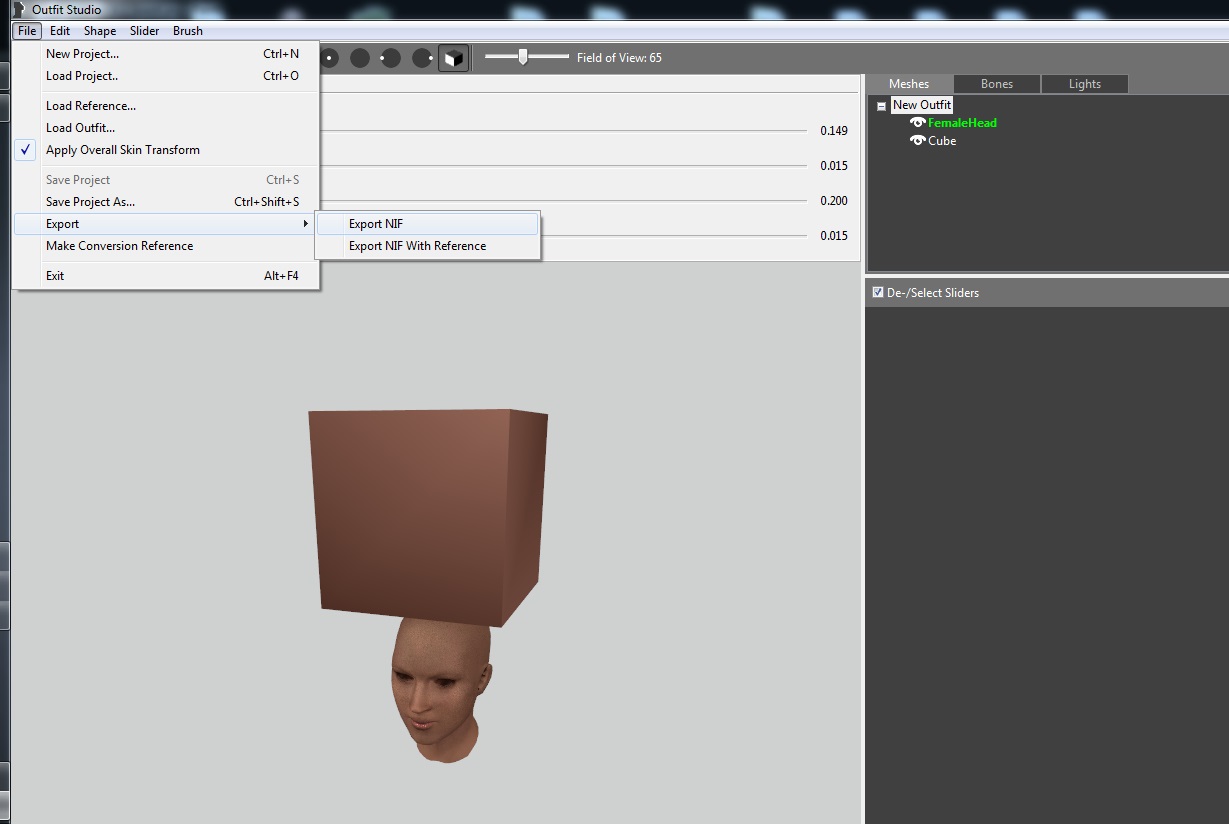Viewport: 1229px width, 824px height.
Task: Choose Load Reference... menu entry
Action: 166,106
